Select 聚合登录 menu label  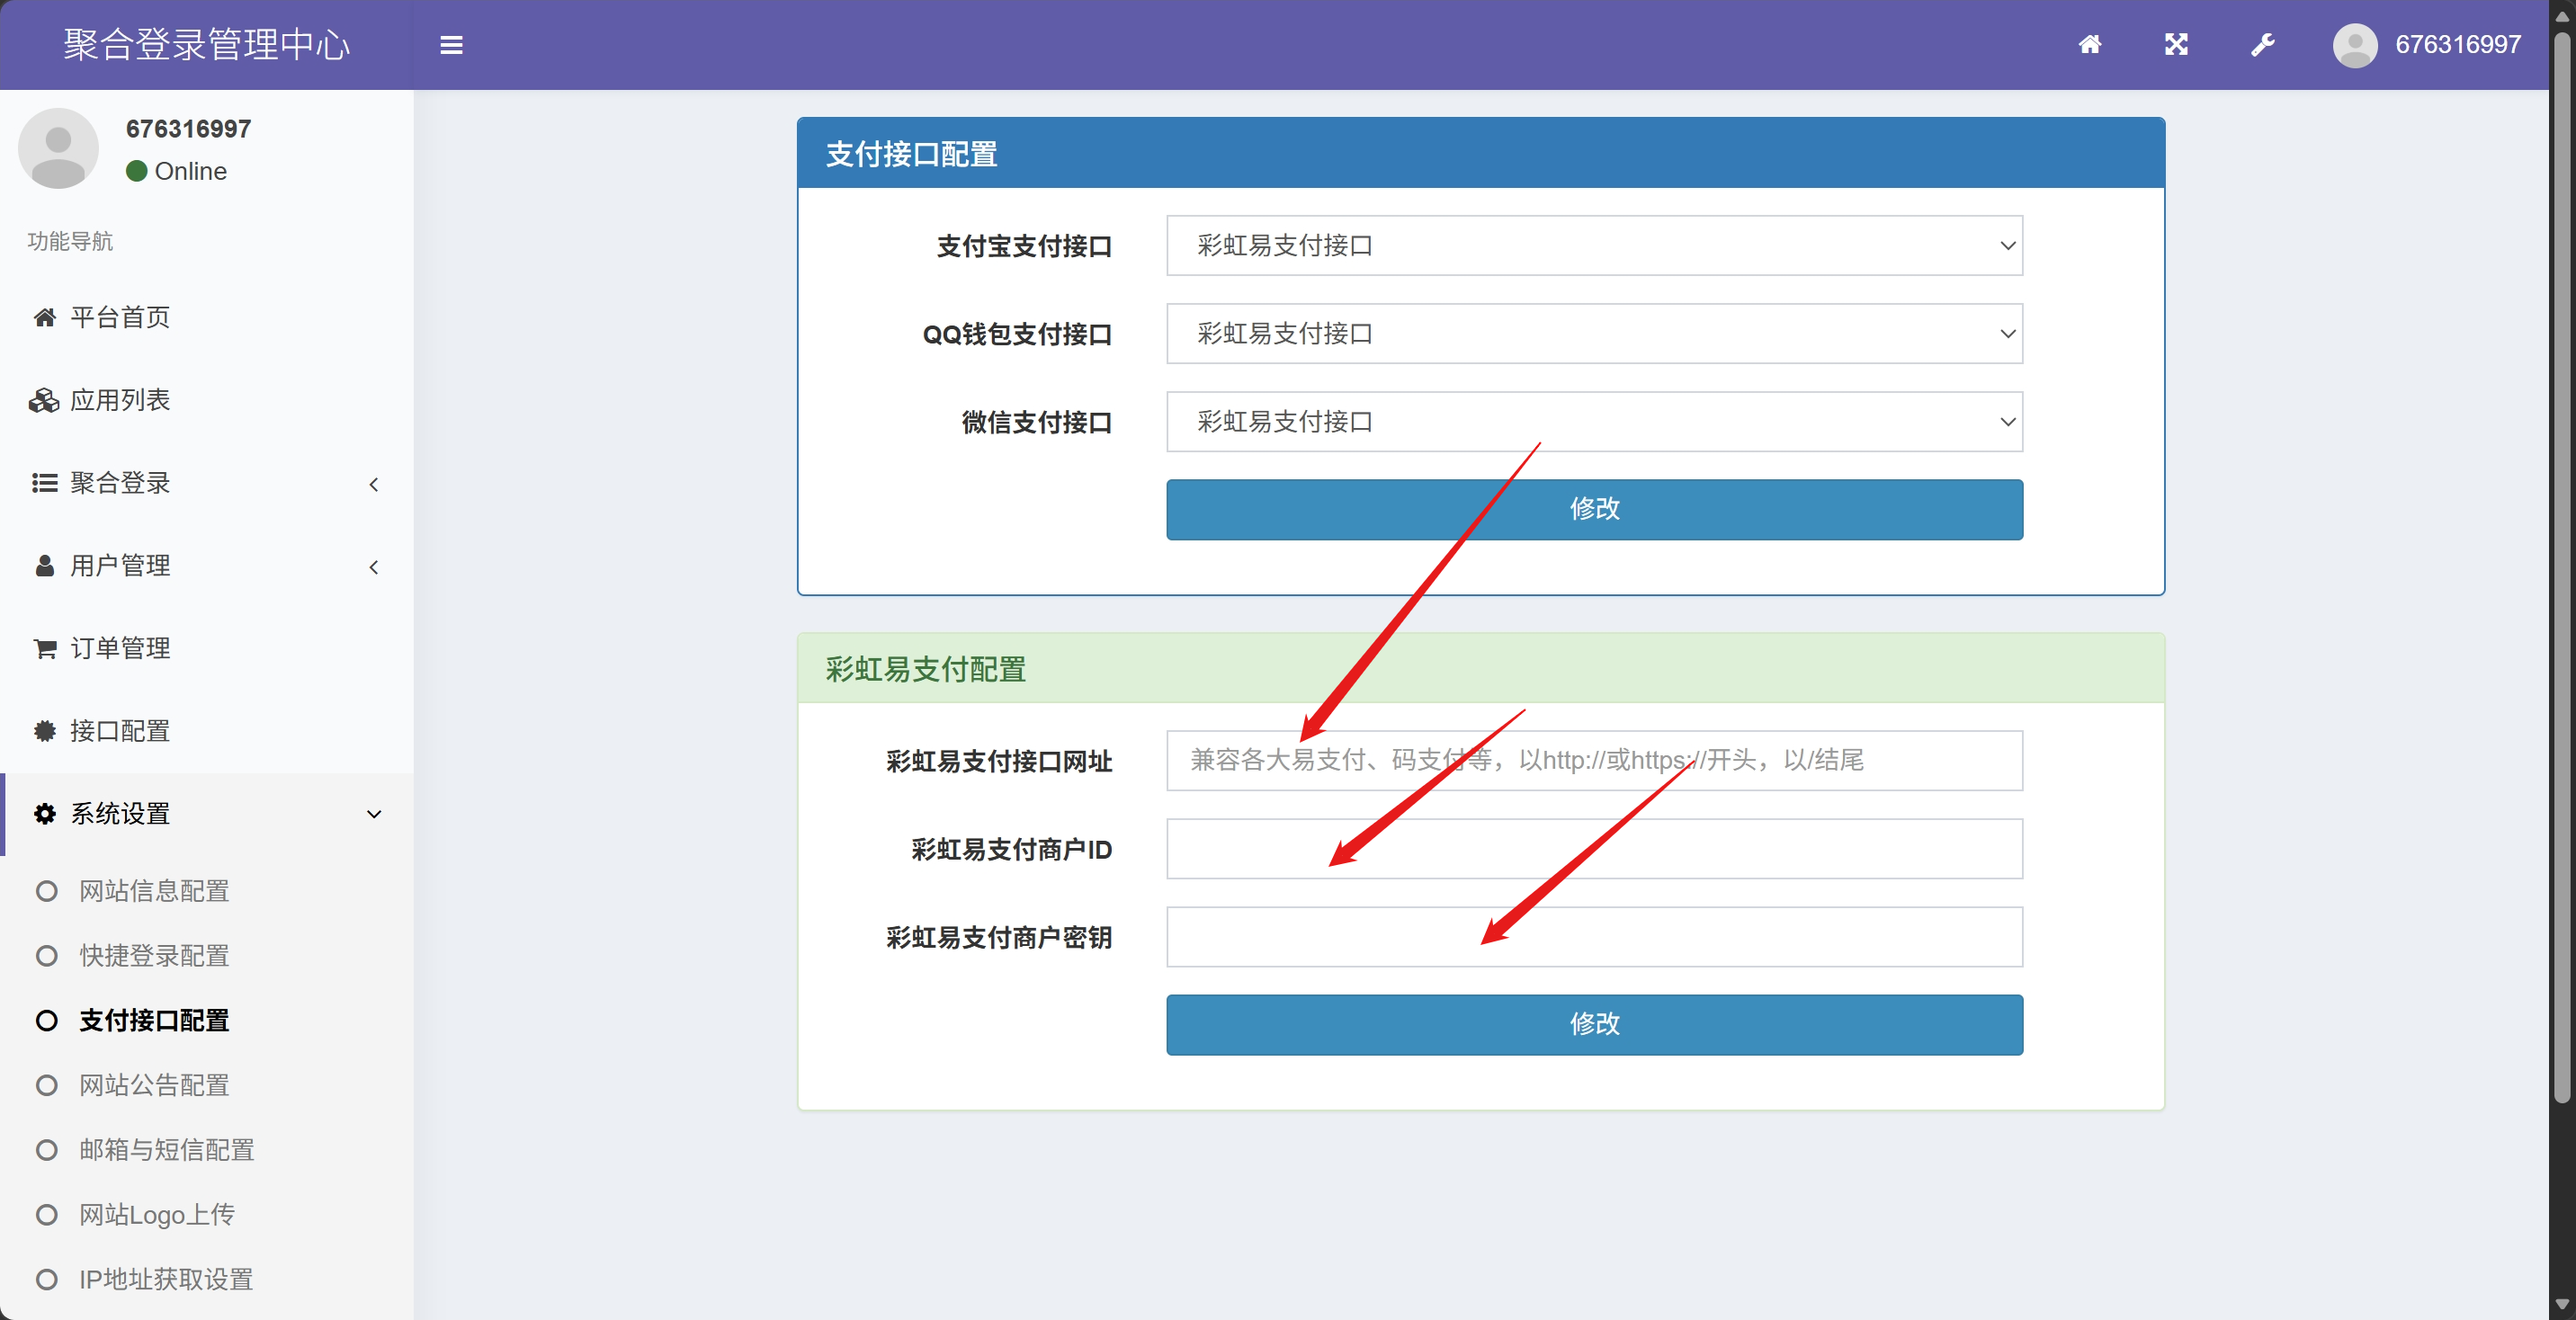pos(120,484)
